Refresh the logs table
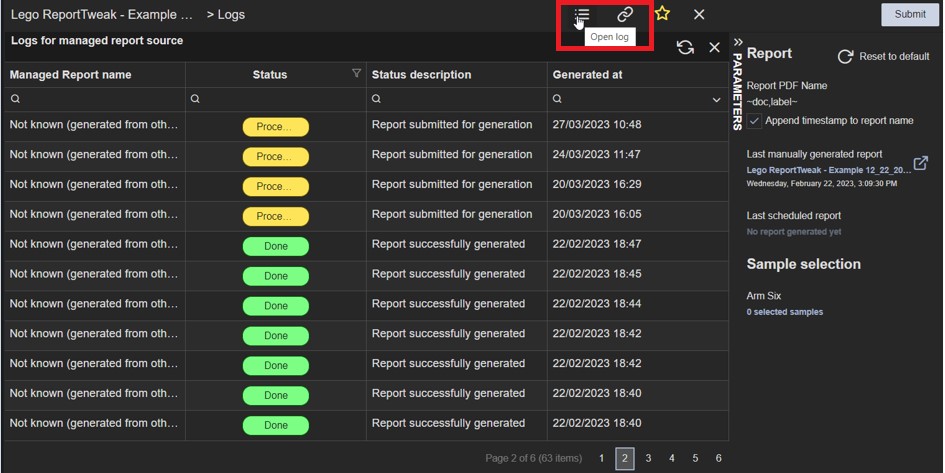The image size is (945, 473). point(685,47)
